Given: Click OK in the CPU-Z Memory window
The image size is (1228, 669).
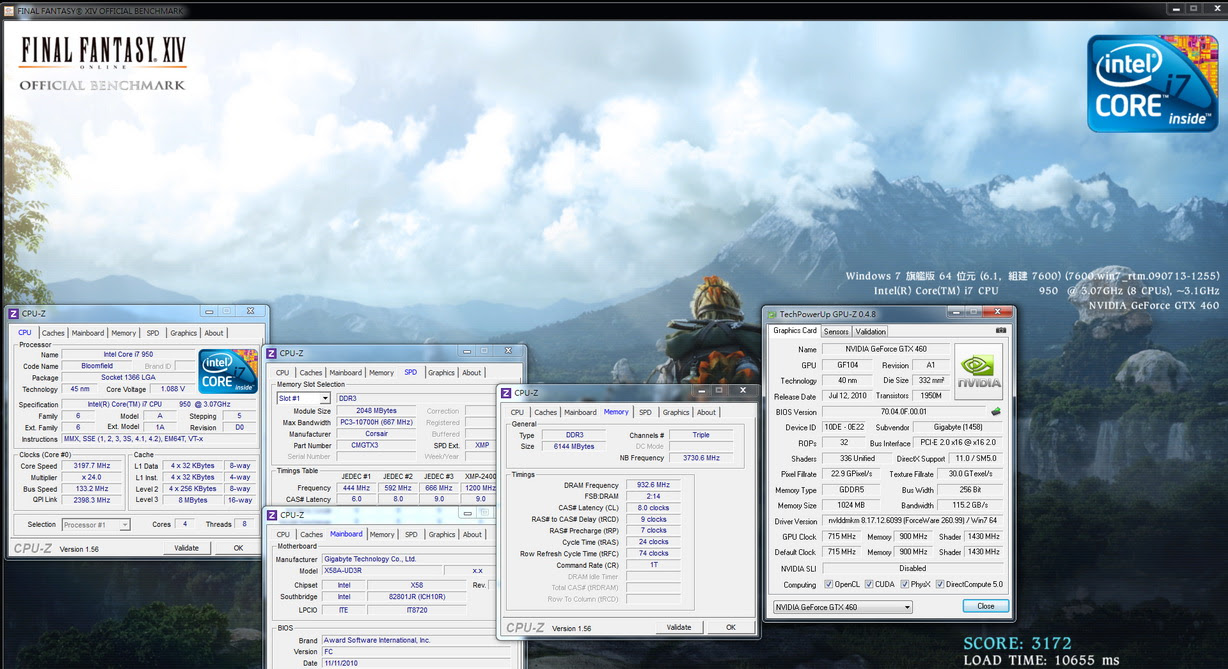Looking at the screenshot, I should click(730, 627).
